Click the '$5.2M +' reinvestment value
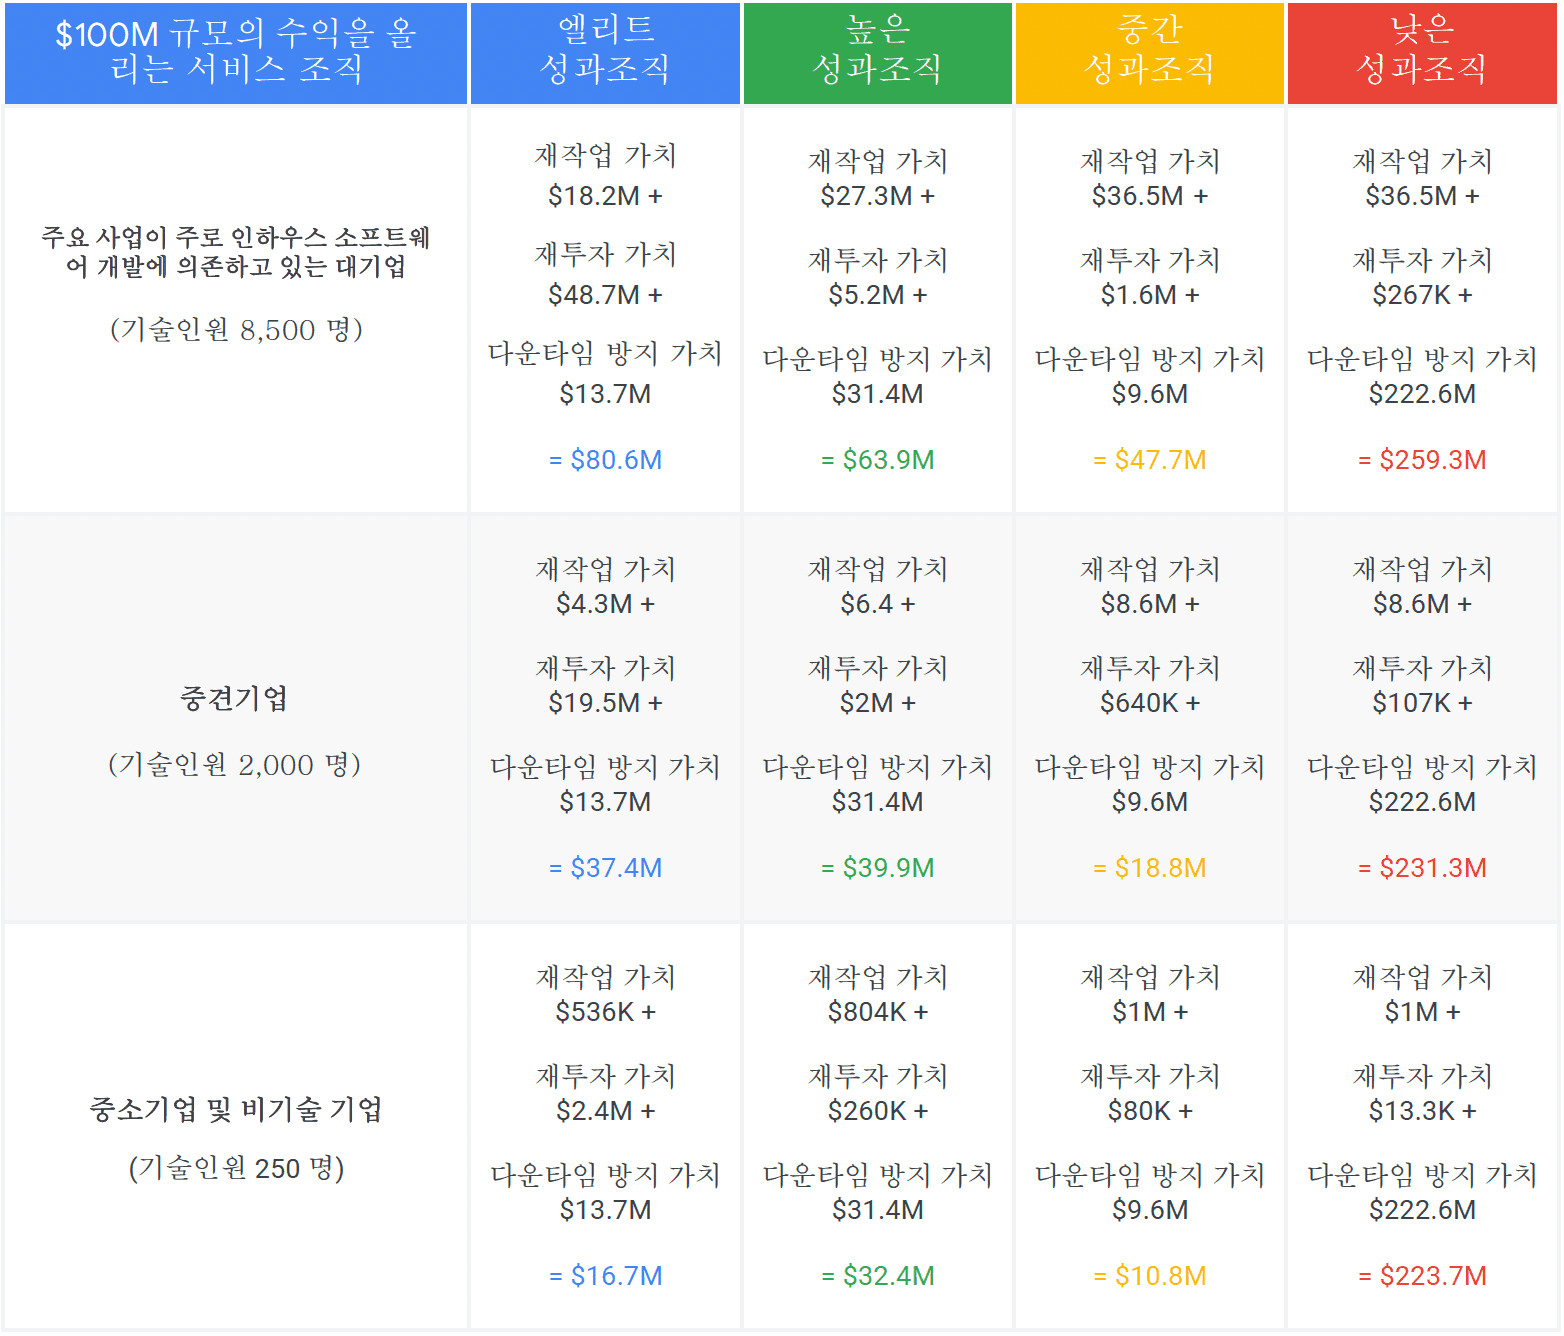This screenshot has width=1564, height=1336. tap(877, 295)
